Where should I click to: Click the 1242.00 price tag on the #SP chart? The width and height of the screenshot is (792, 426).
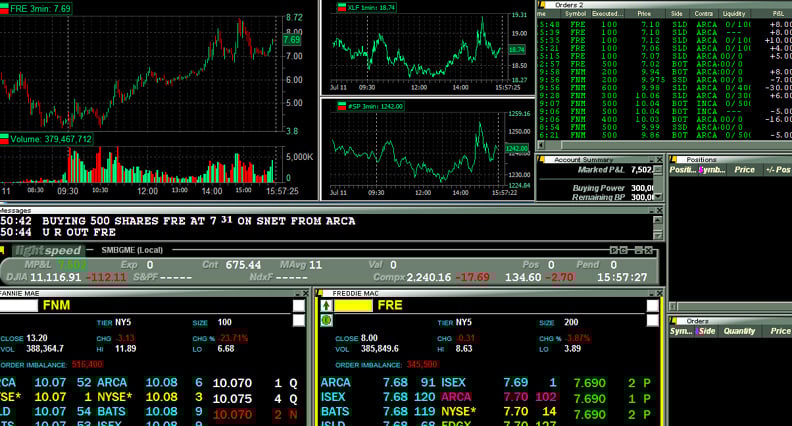pos(516,149)
